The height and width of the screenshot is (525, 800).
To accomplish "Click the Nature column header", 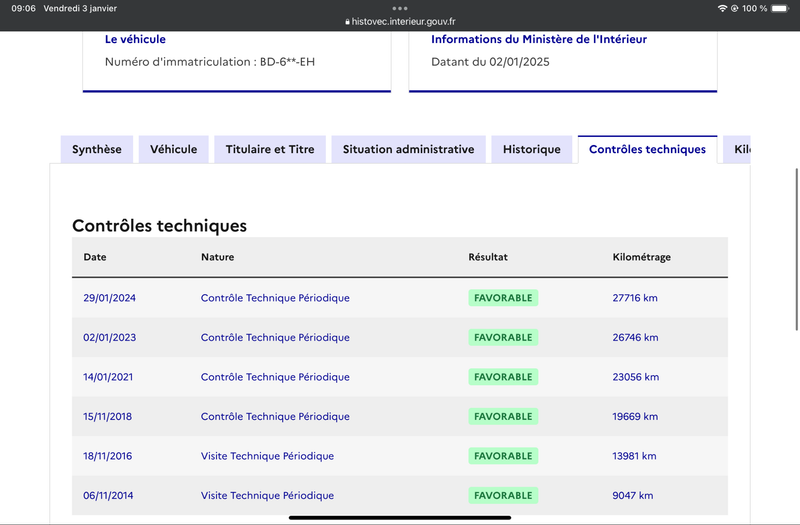I will pyautogui.click(x=217, y=257).
